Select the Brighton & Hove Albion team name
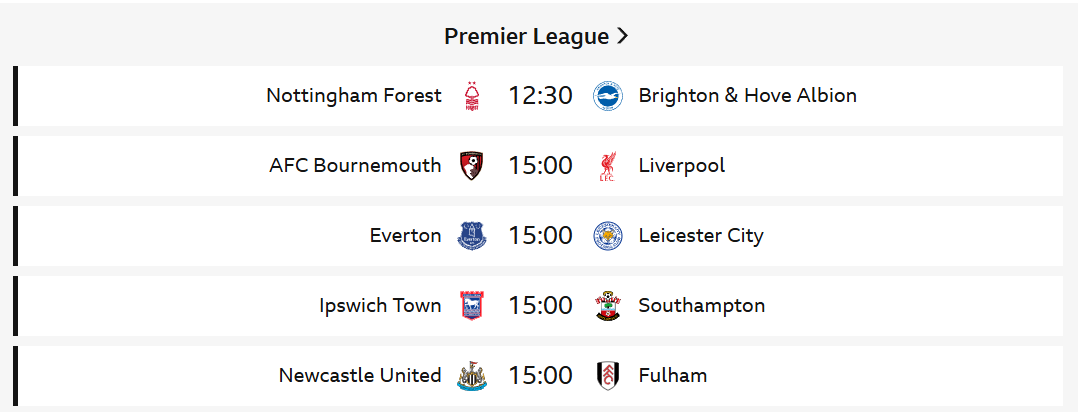 (x=747, y=96)
